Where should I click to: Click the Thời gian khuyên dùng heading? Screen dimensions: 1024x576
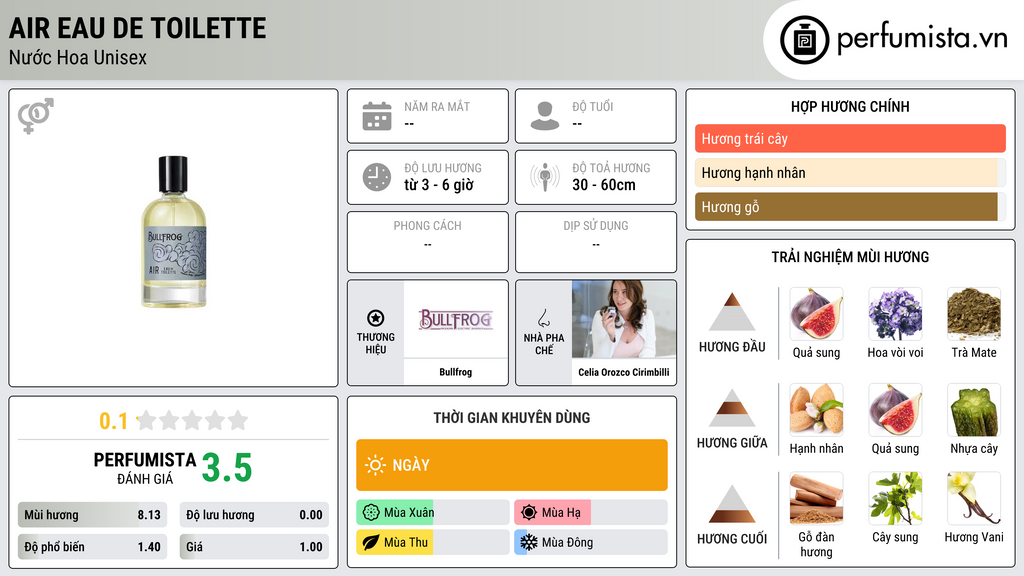click(512, 417)
